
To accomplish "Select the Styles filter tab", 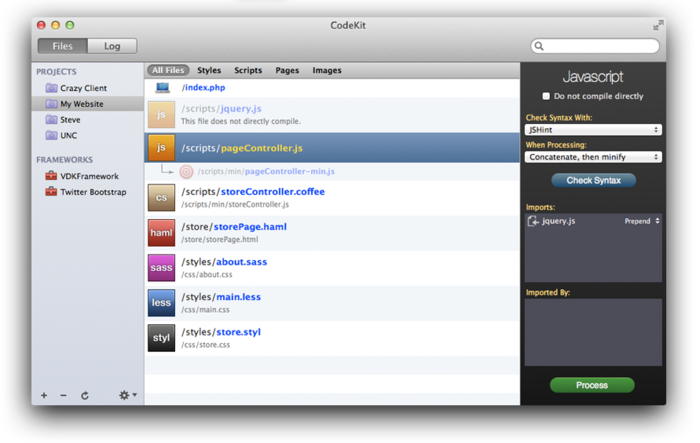I will [209, 71].
